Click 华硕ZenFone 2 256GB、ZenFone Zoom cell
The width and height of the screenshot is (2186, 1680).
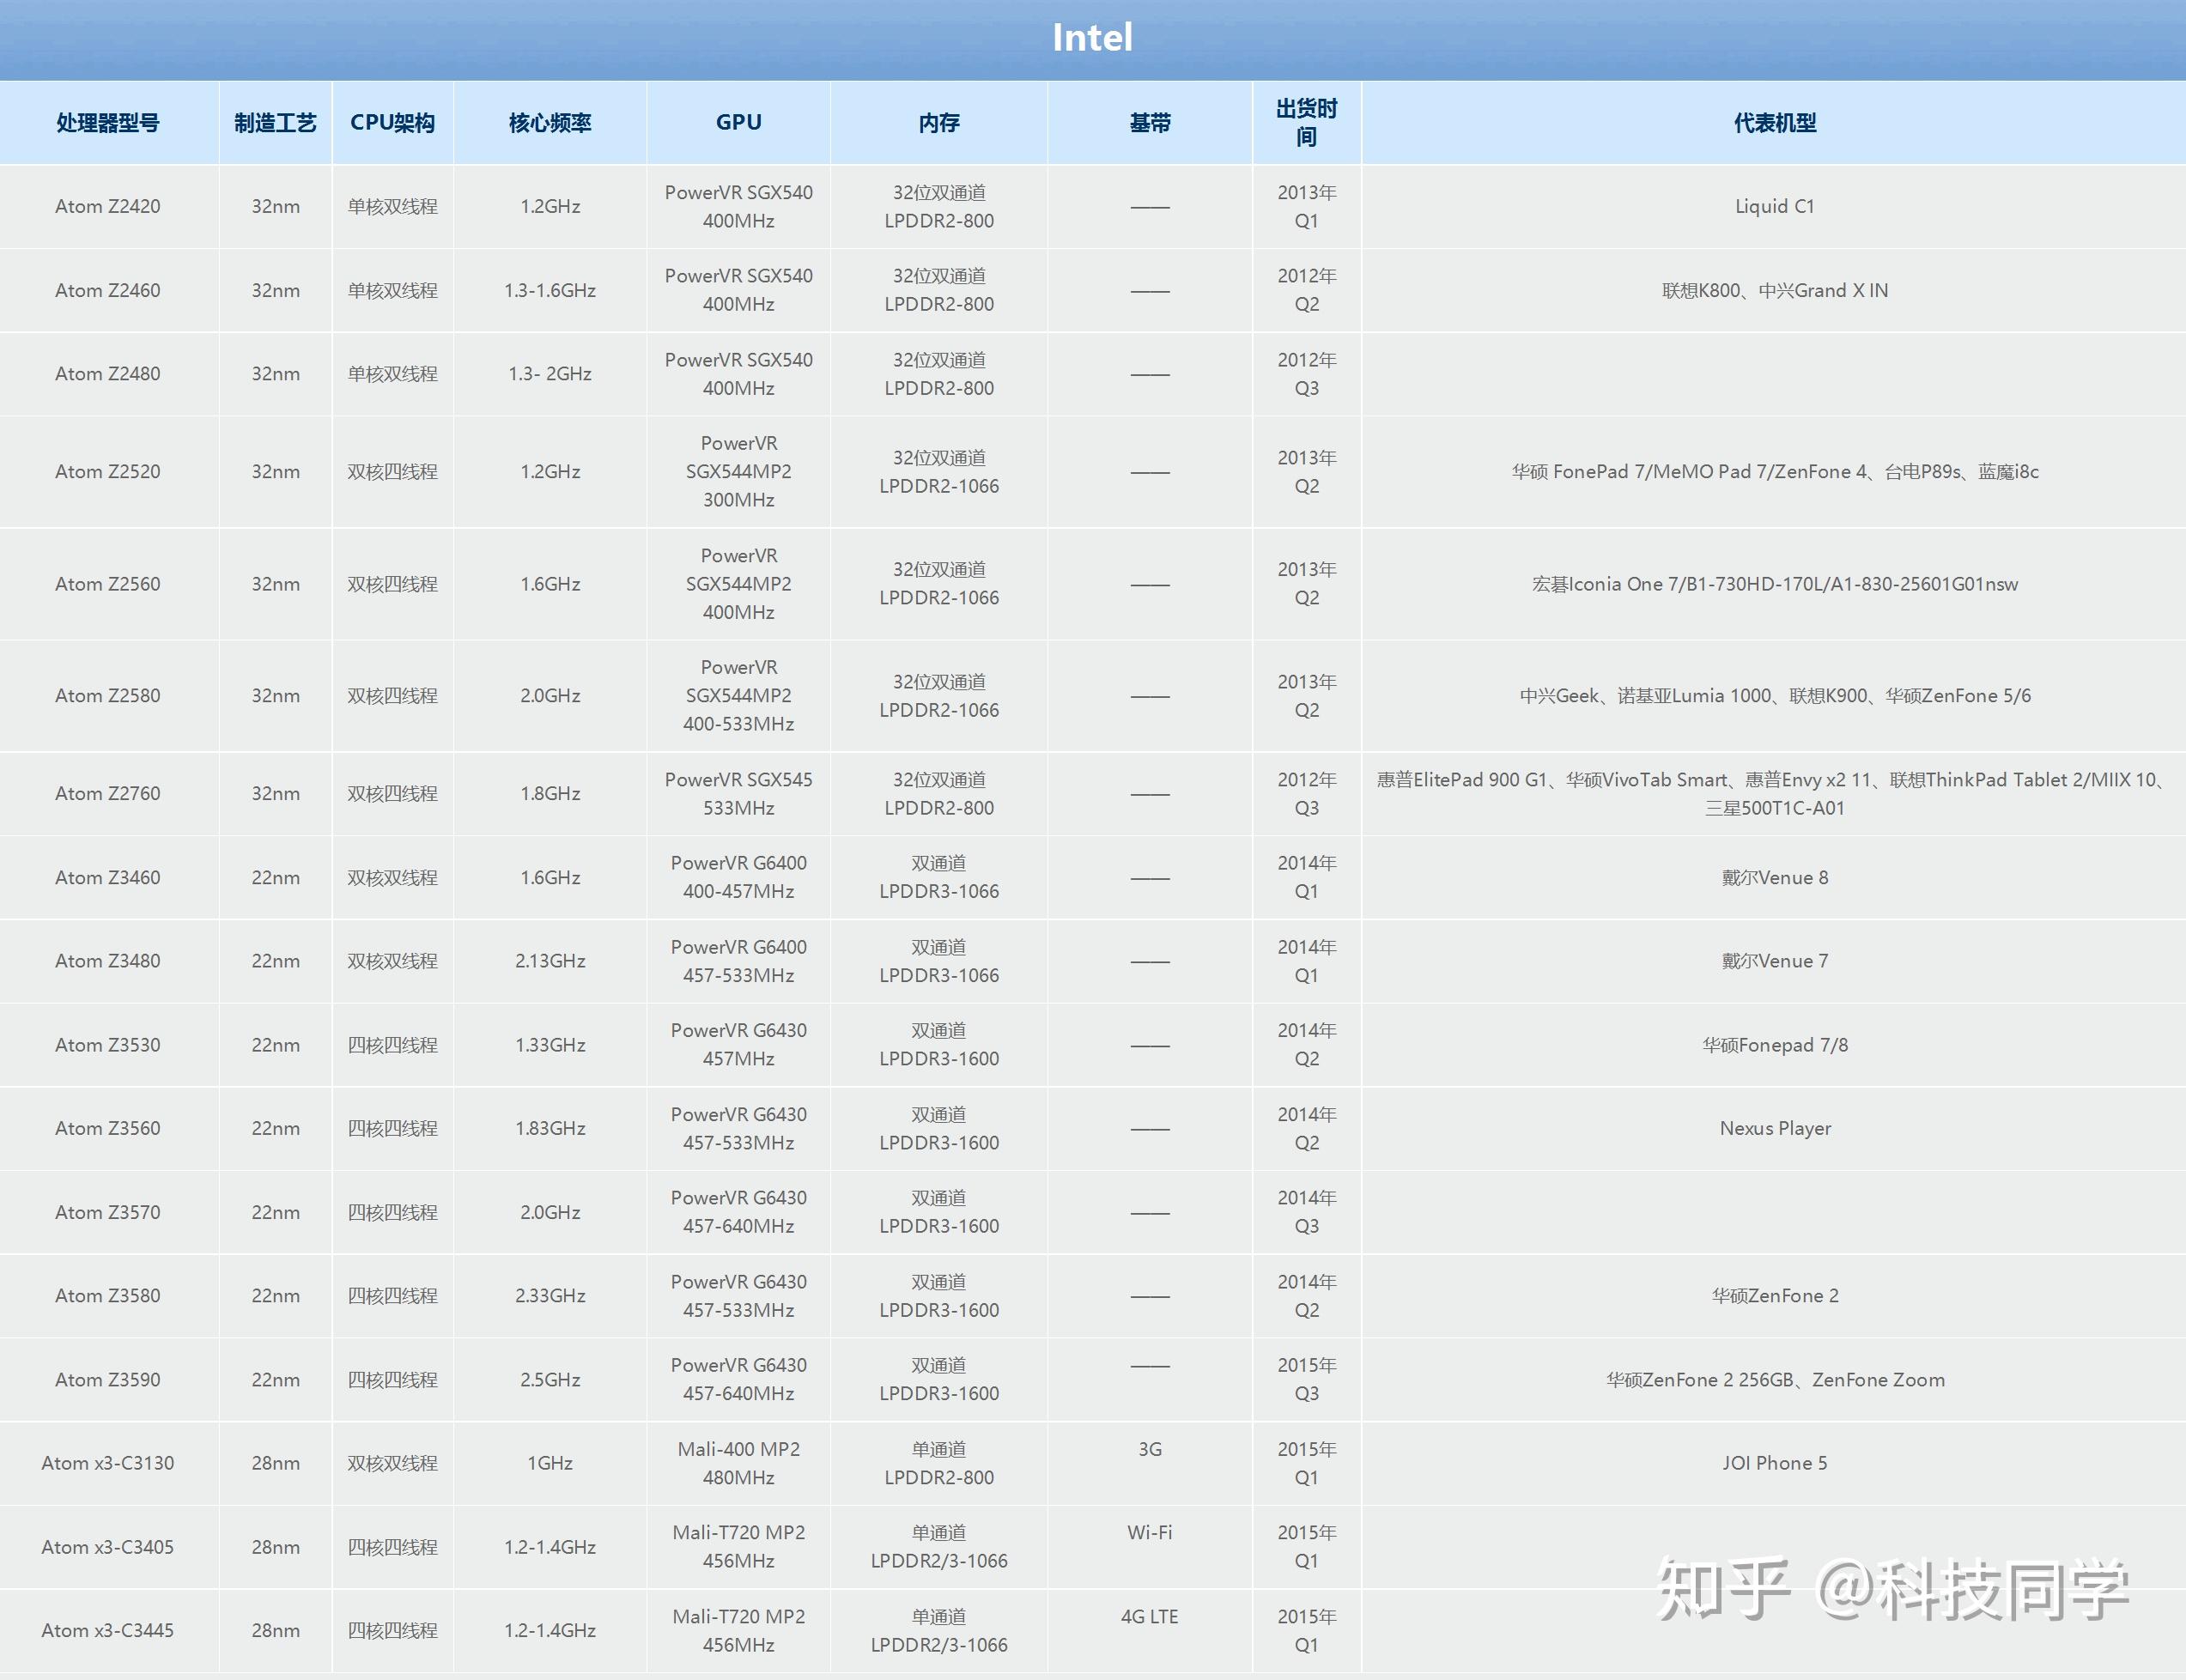tap(1774, 1380)
